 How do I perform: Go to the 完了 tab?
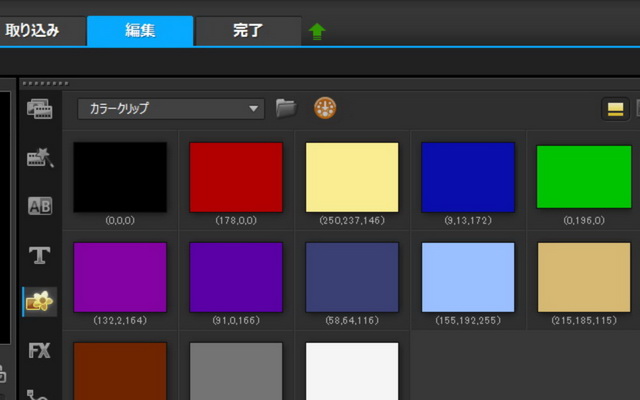[248, 31]
